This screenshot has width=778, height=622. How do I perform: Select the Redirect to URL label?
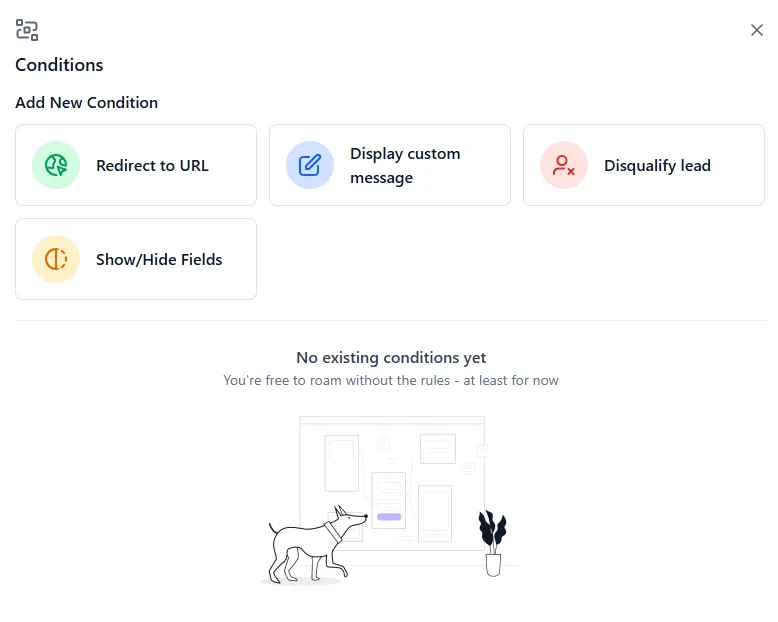coord(152,166)
